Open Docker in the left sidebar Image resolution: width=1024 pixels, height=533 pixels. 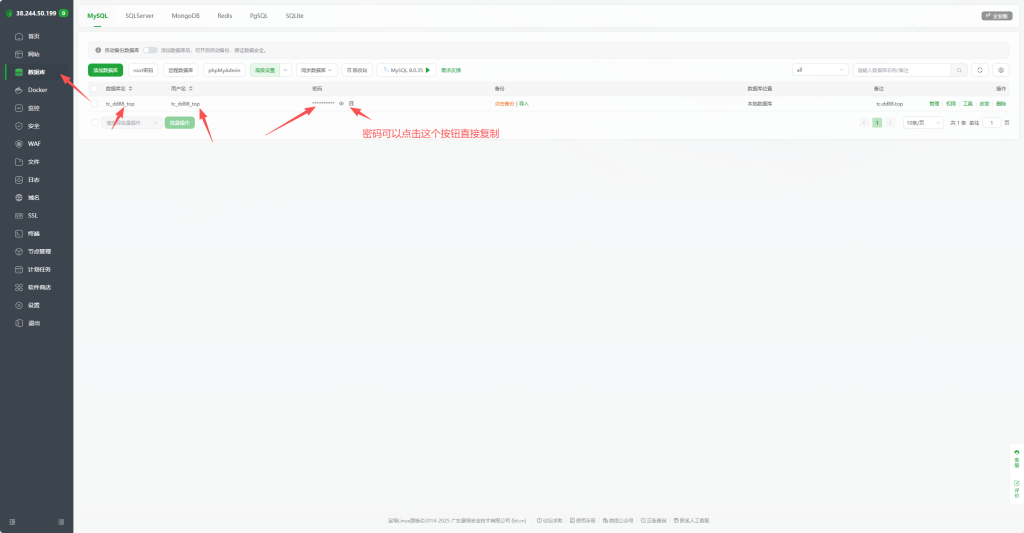37,90
